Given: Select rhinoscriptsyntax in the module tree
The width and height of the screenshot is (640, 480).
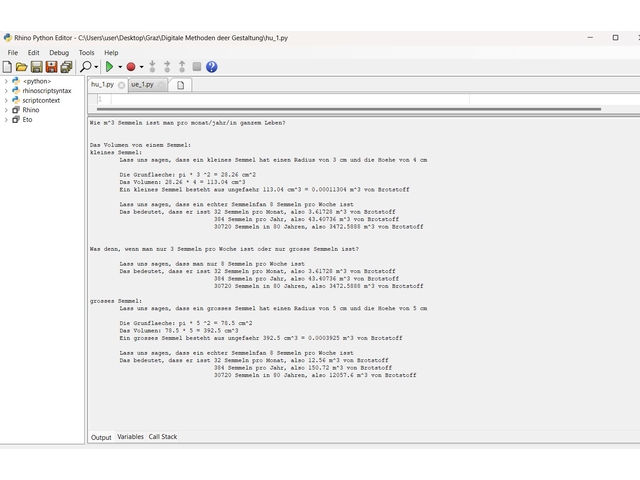Looking at the screenshot, I should coord(47,91).
